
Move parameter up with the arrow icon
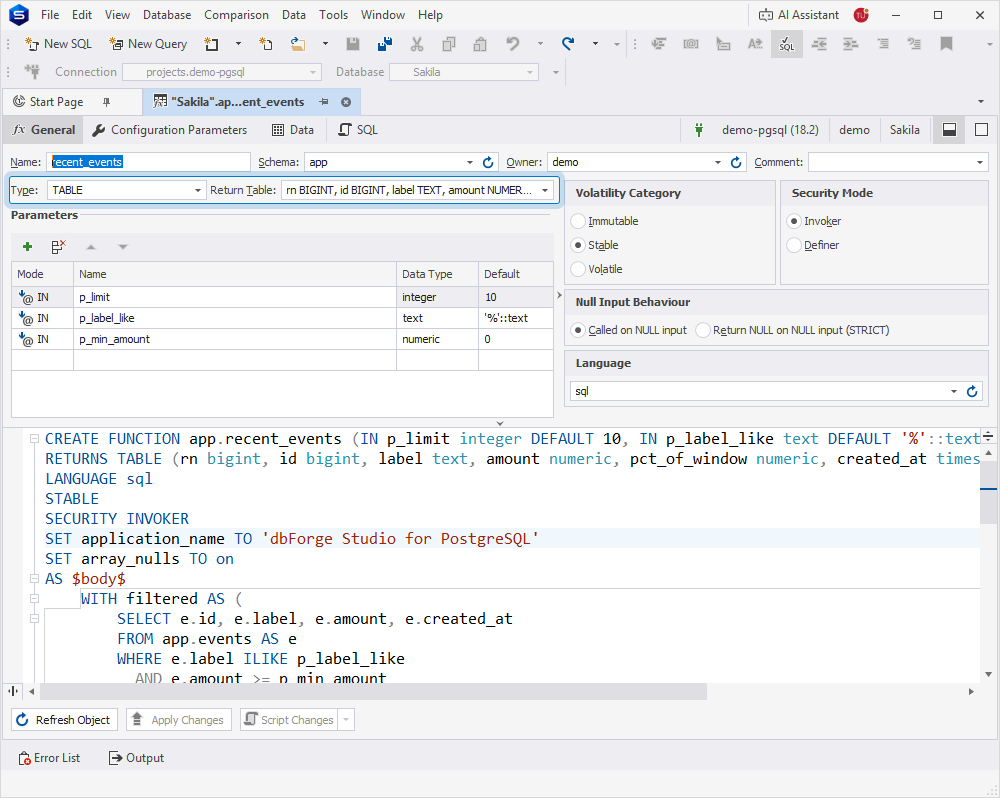point(91,247)
